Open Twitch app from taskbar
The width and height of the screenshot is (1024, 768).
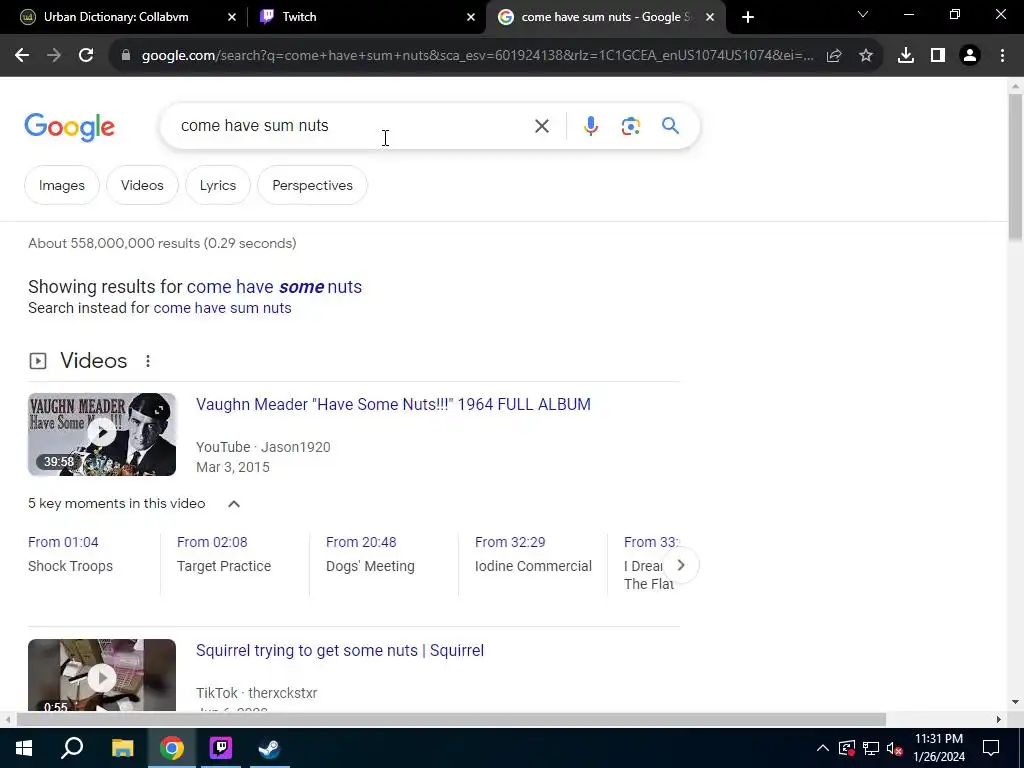(221, 748)
